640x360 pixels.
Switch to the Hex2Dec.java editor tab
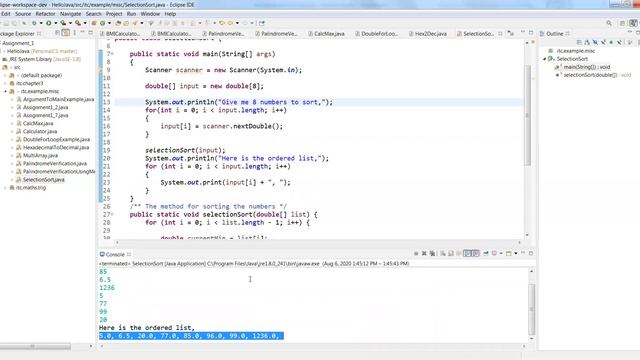[x=428, y=33]
